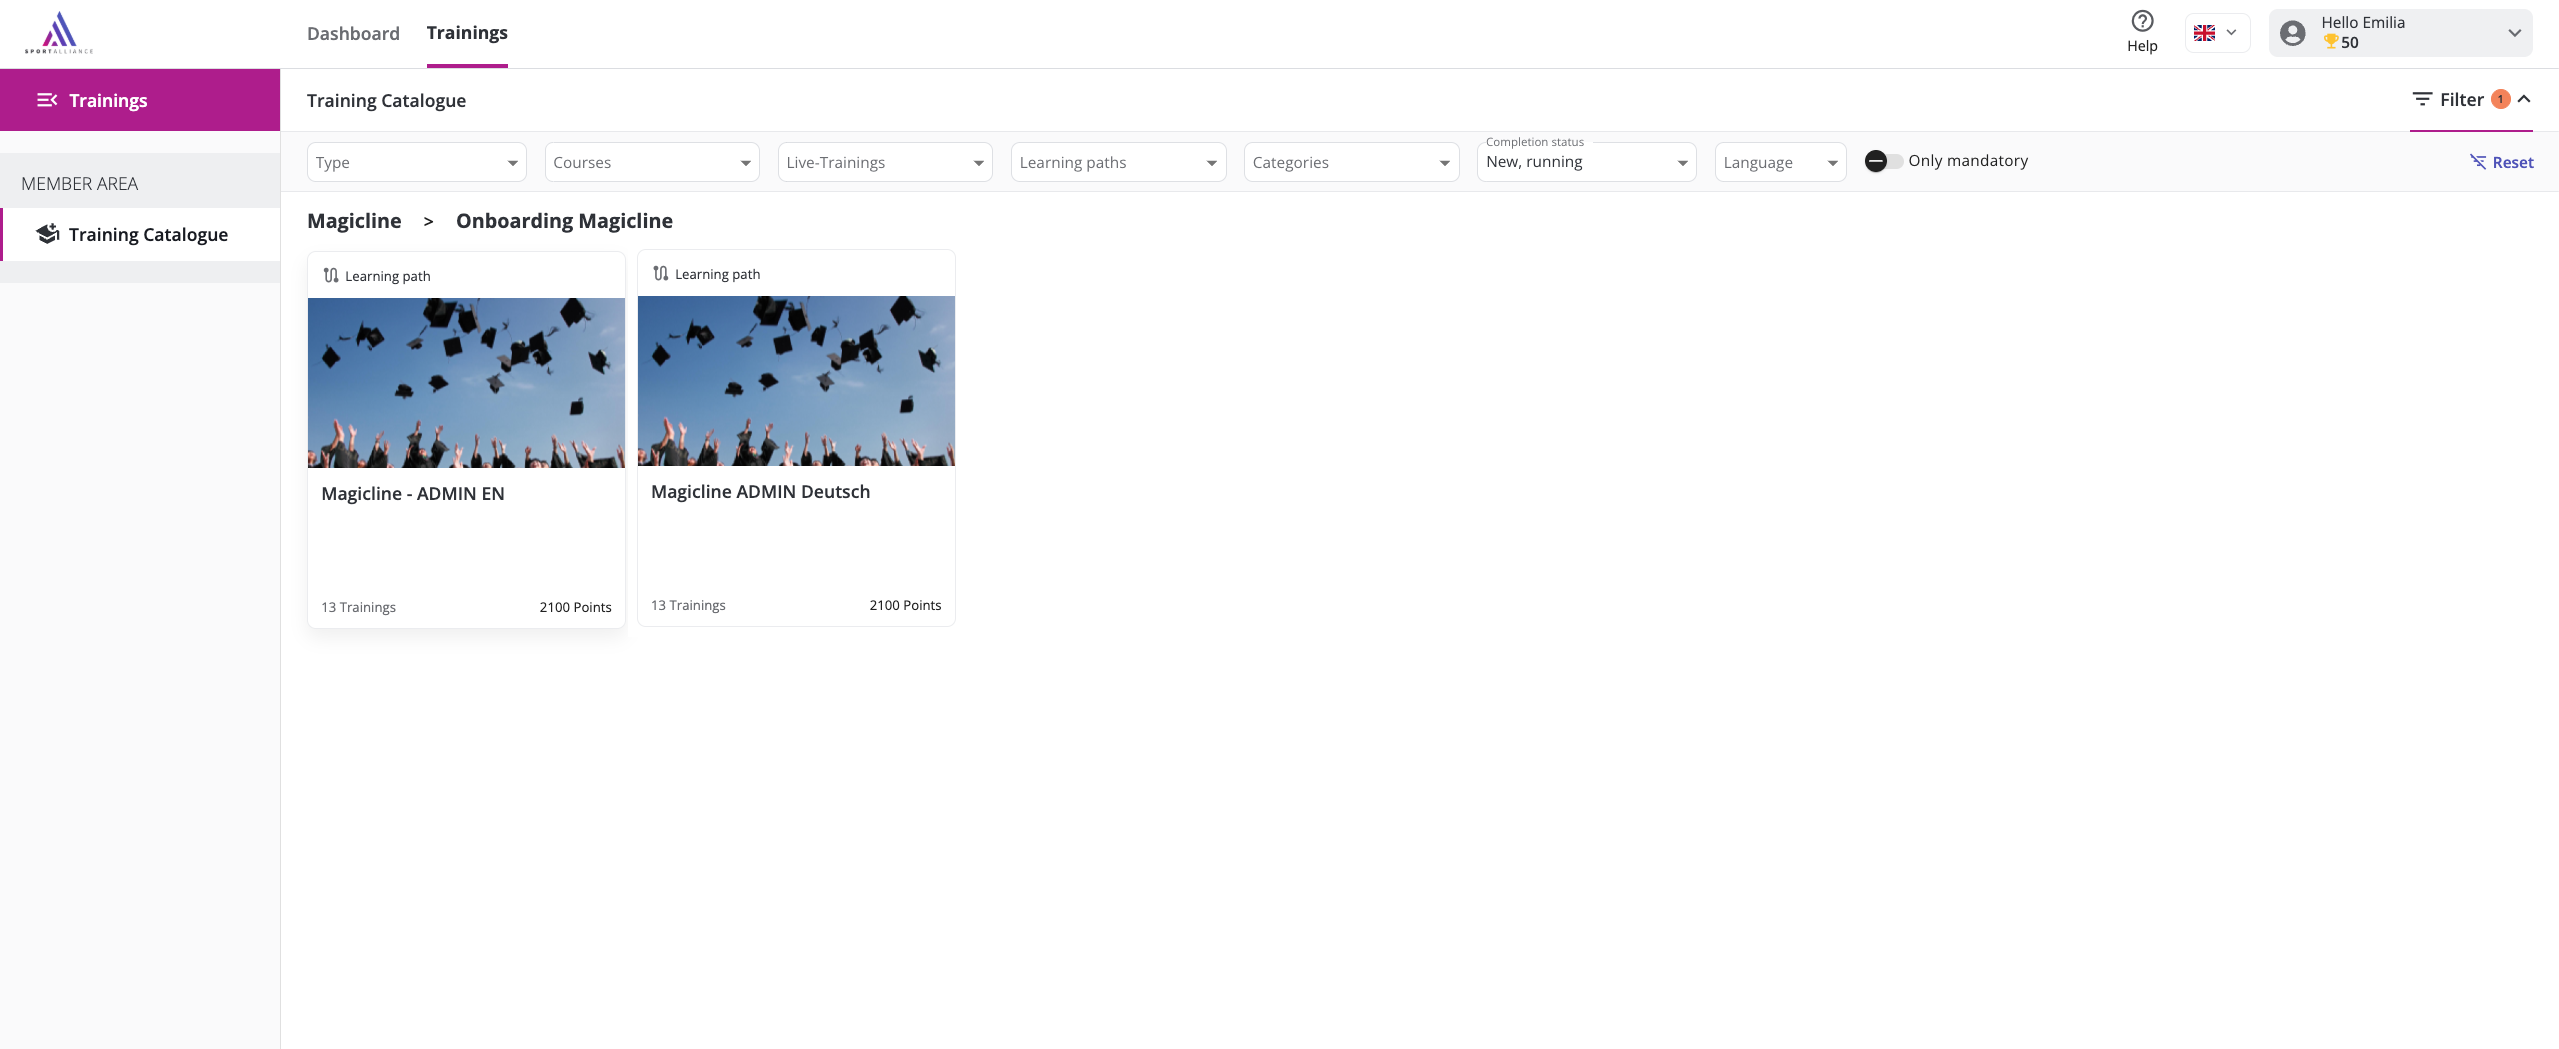This screenshot has height=1049, width=2559.
Task: Open the Completion status dropdown
Action: [x=1586, y=162]
